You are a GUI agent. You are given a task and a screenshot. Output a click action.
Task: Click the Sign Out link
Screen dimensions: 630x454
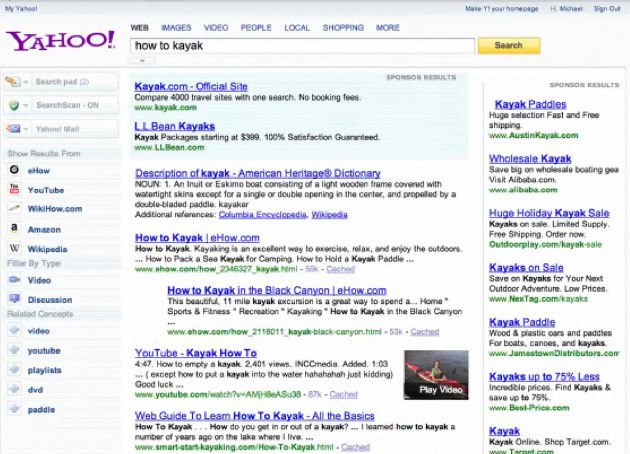[607, 8]
